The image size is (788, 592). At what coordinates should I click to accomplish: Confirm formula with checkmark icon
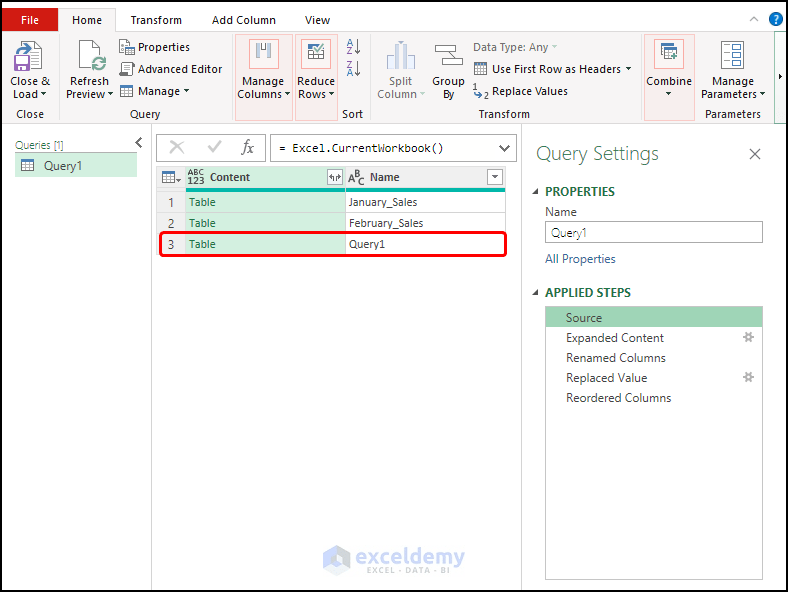tap(214, 147)
